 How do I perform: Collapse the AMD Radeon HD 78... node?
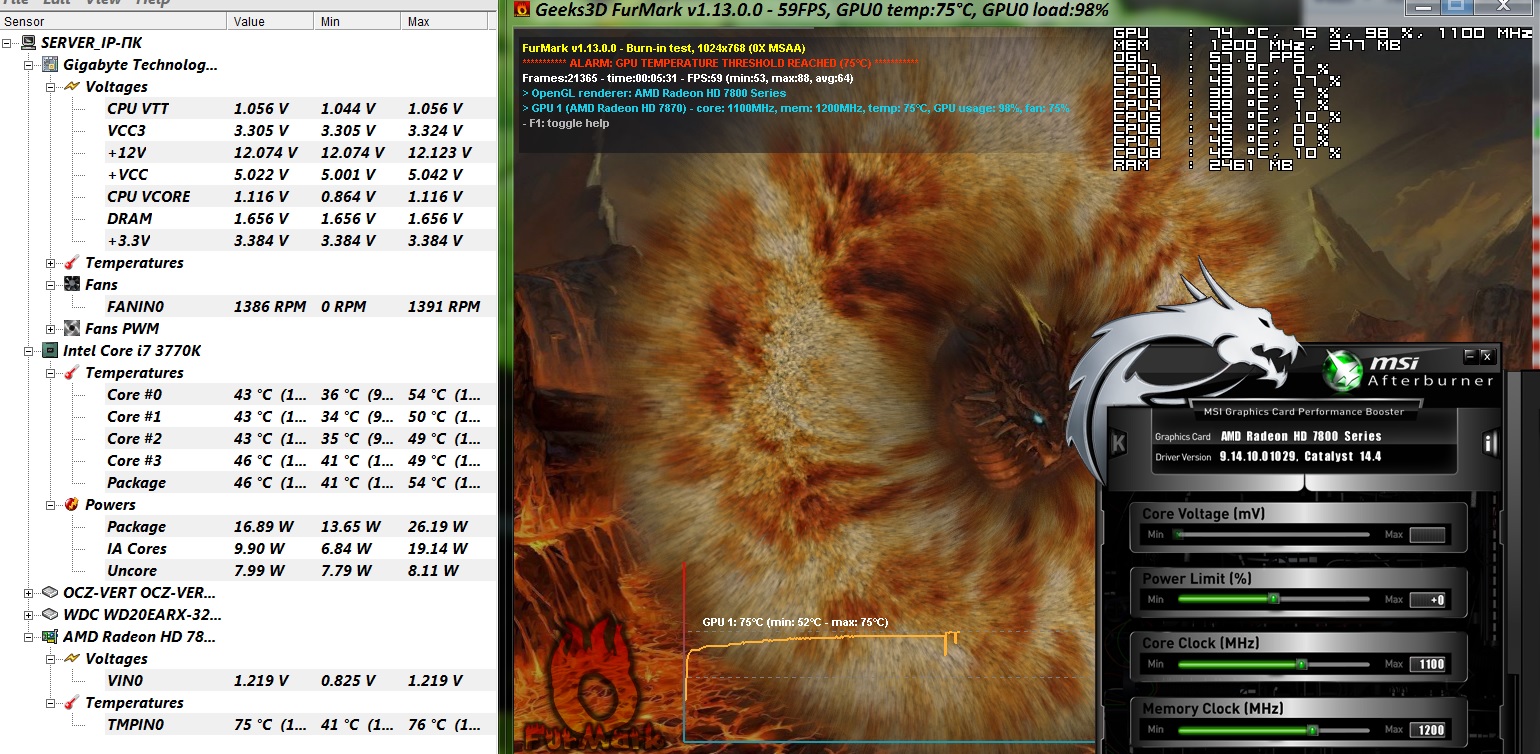(x=29, y=637)
